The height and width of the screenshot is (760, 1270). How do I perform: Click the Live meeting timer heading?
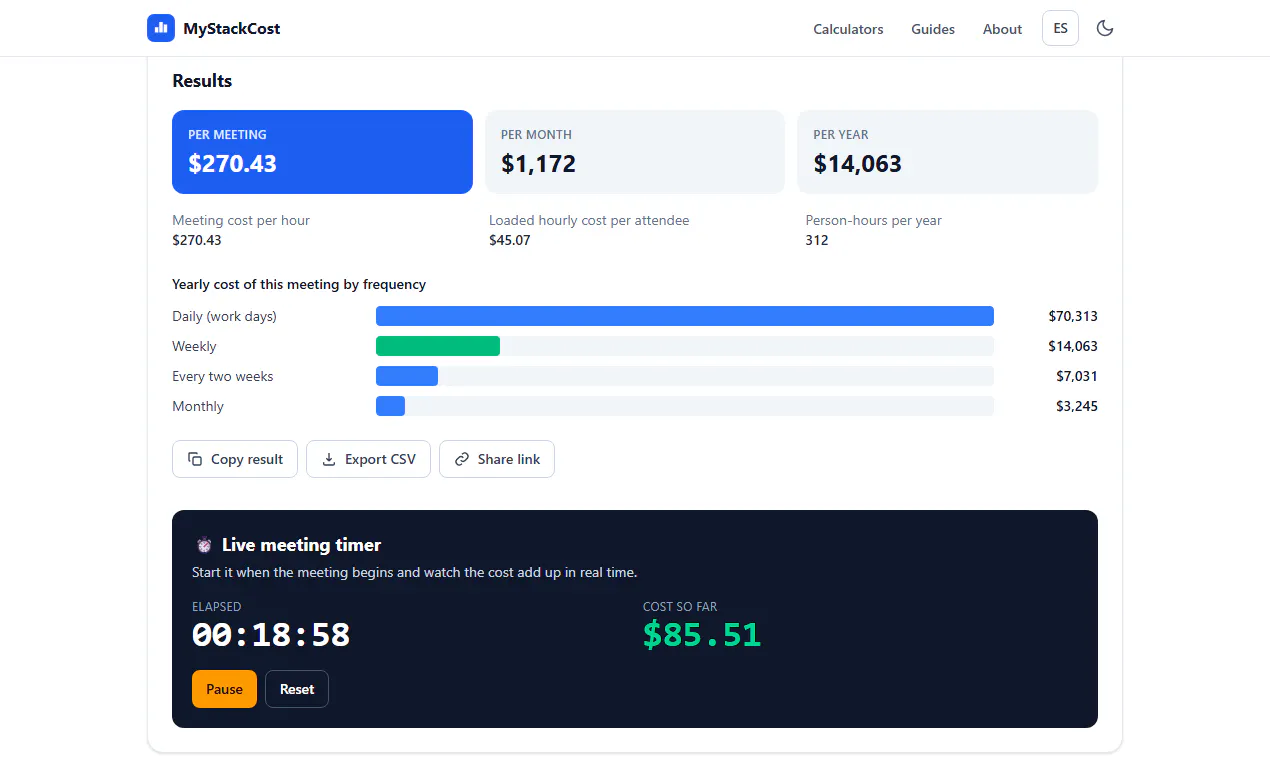pos(301,545)
